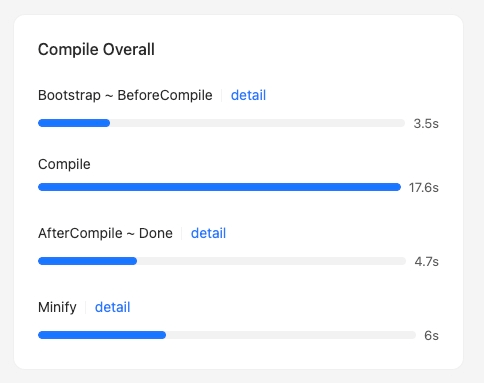Viewport: 484px width, 383px height.
Task: Click gray unfilled part of Minify progress bar
Action: (291, 335)
